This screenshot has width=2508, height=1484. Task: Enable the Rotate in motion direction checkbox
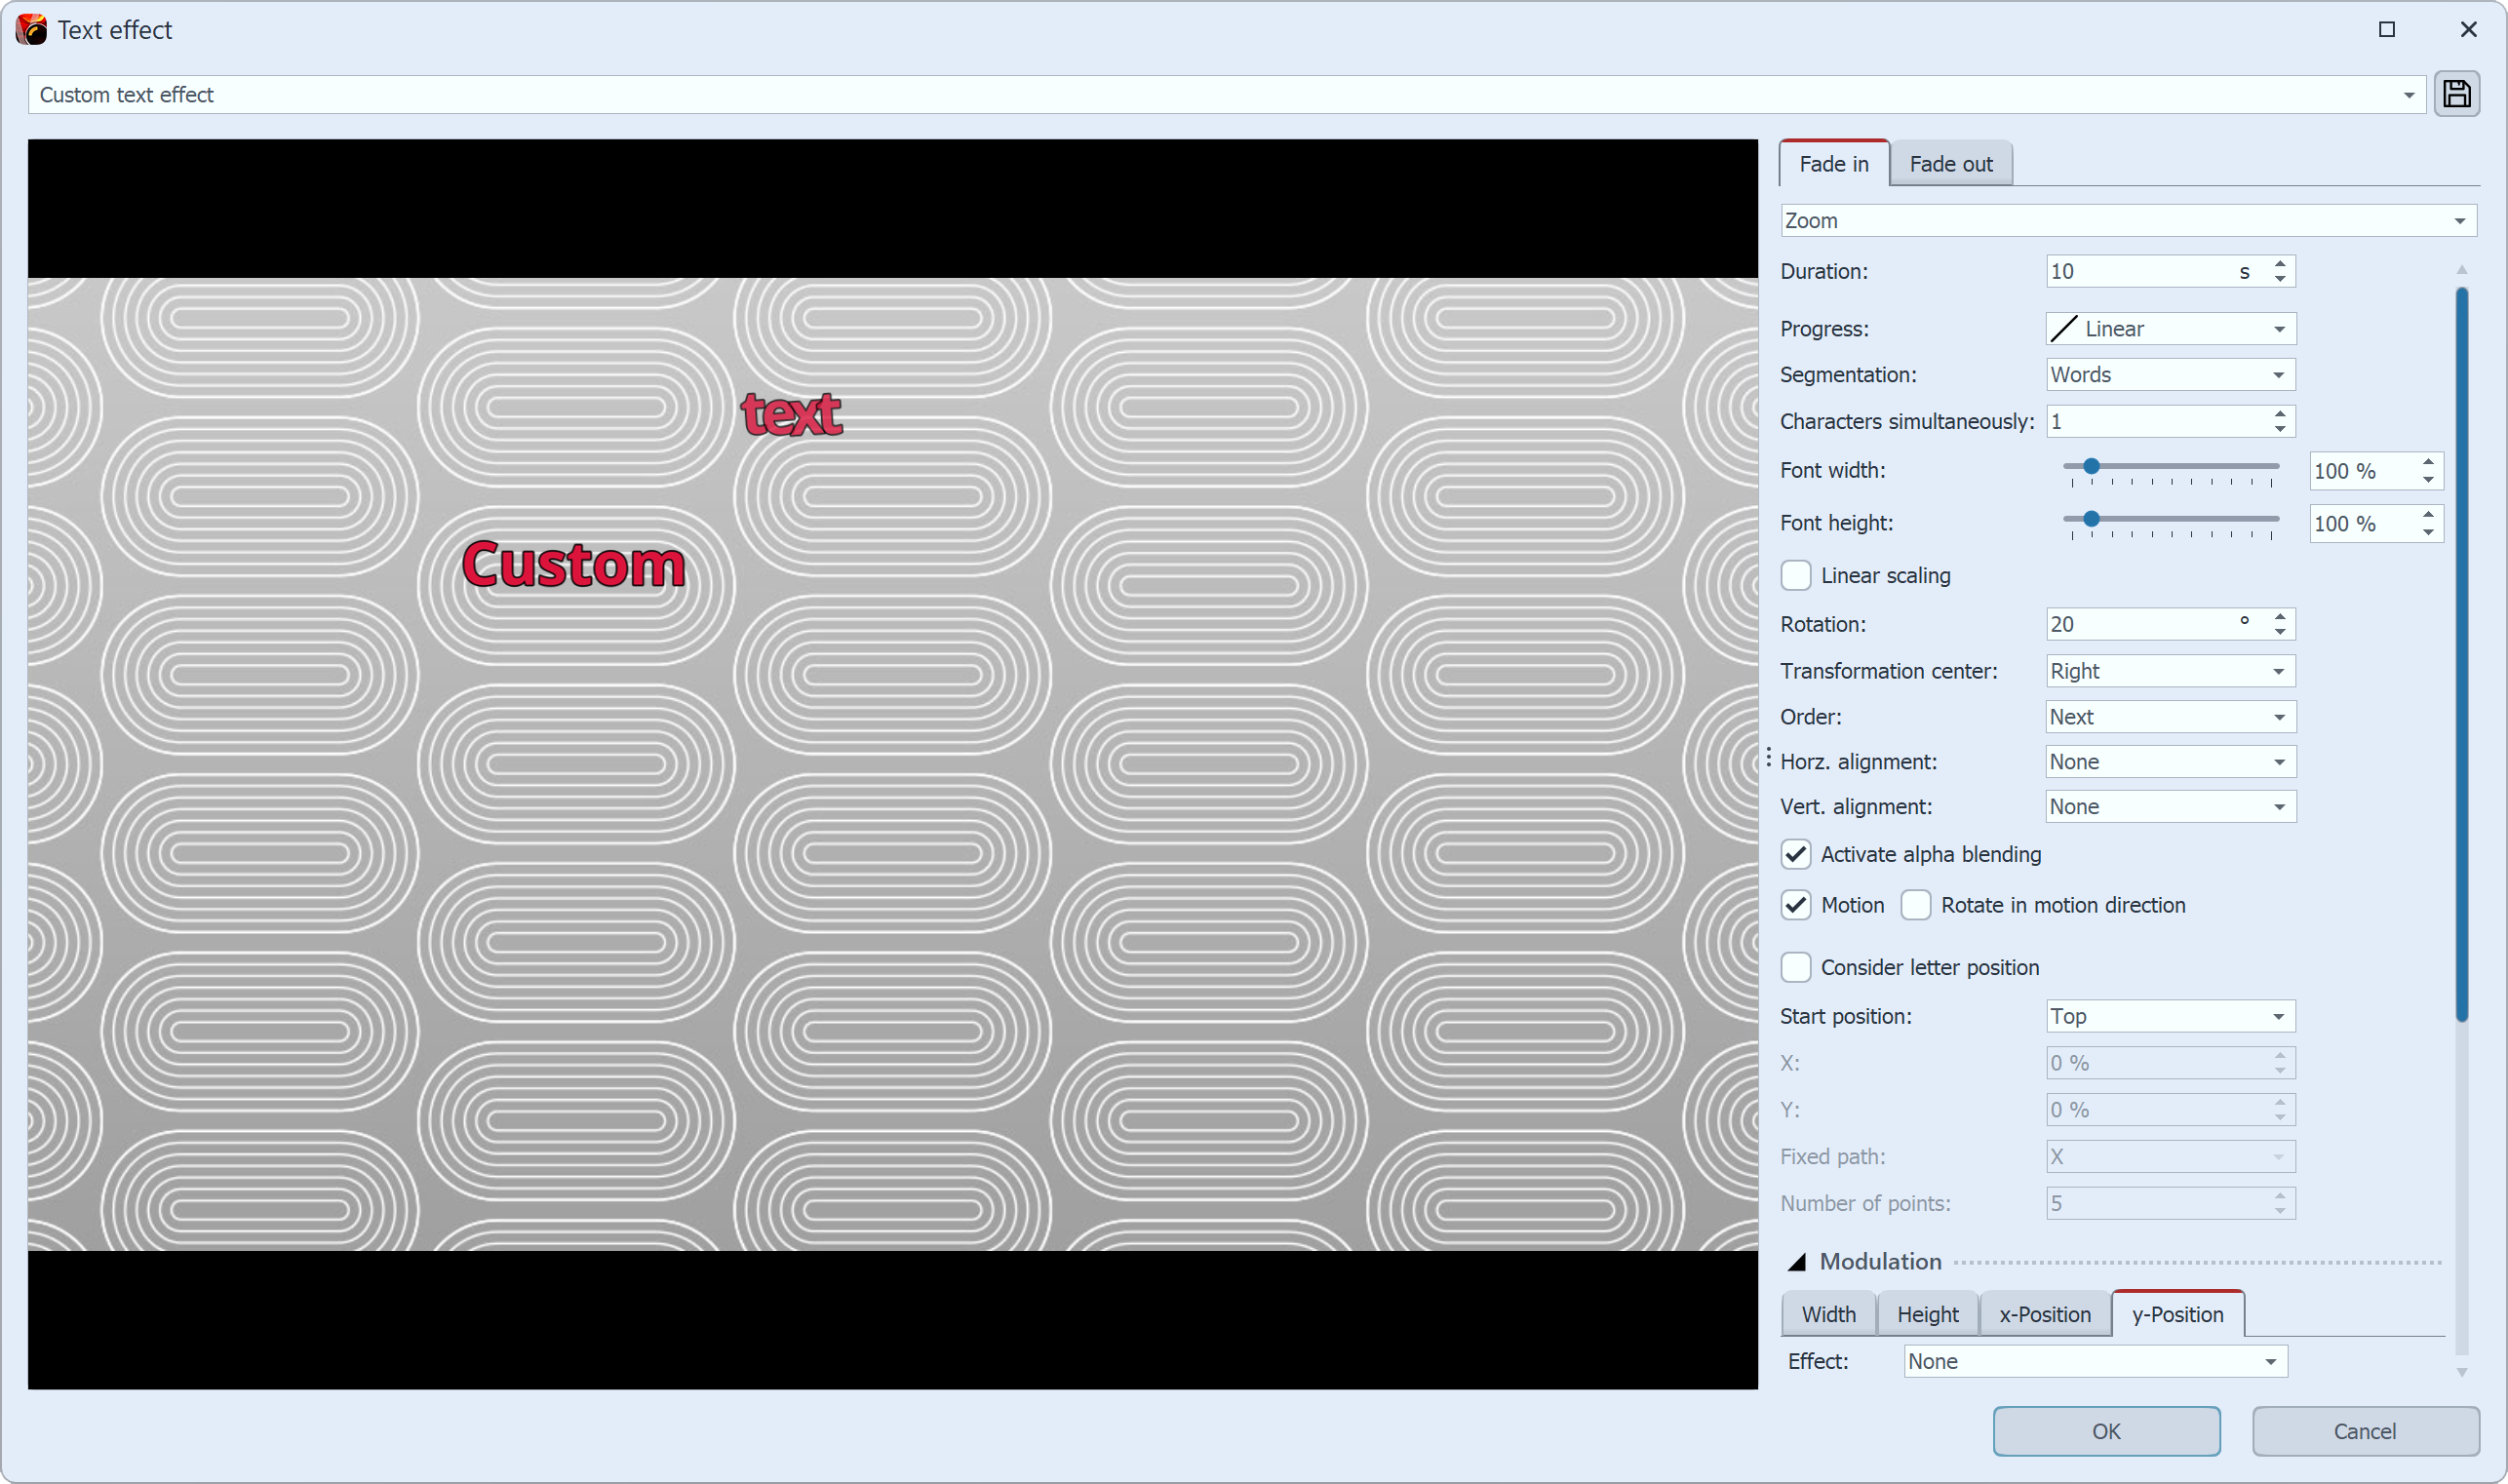[x=1914, y=905]
